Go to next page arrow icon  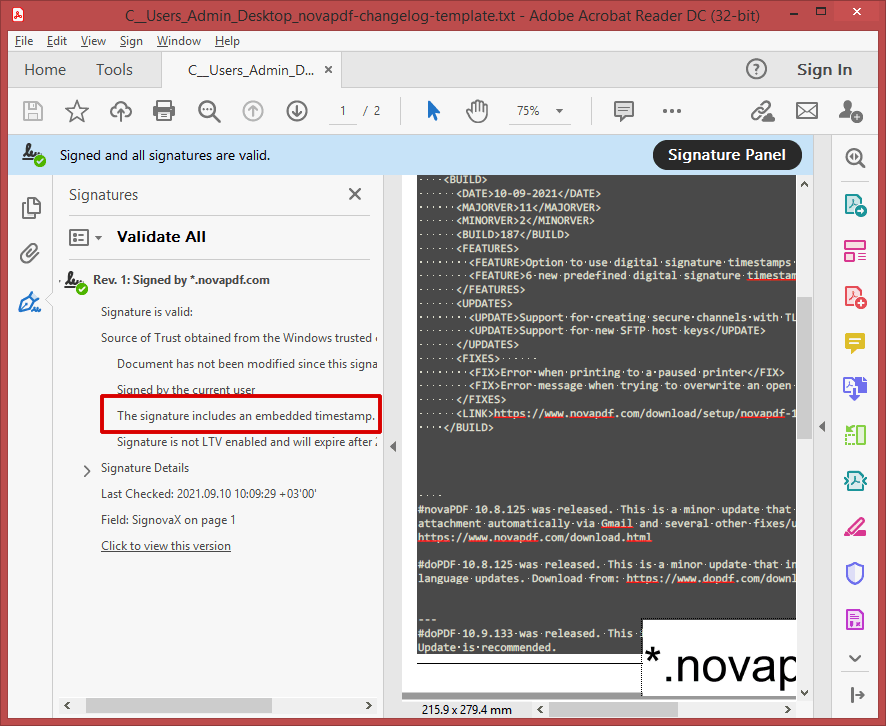(297, 111)
